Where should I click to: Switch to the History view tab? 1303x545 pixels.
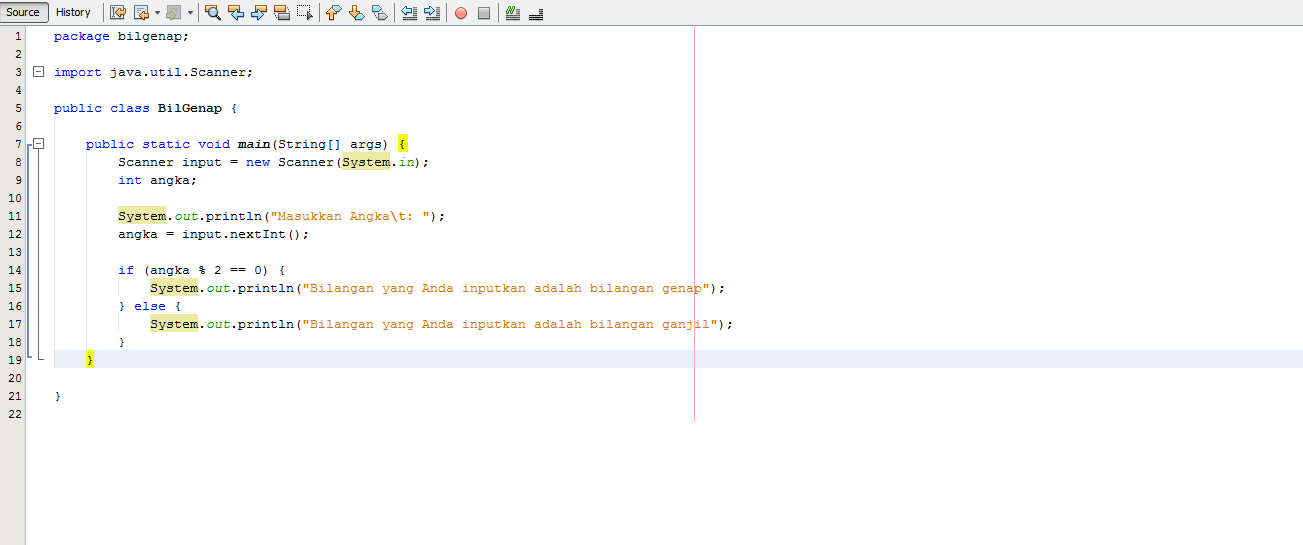click(x=73, y=12)
